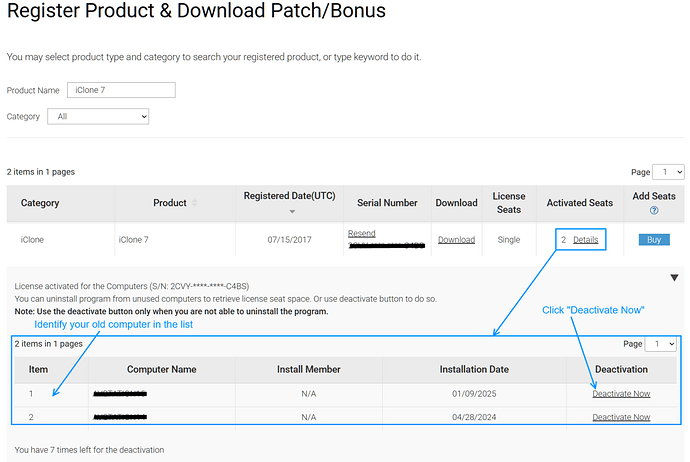
Task: Click the item number 2 cell
Action: click(31, 417)
